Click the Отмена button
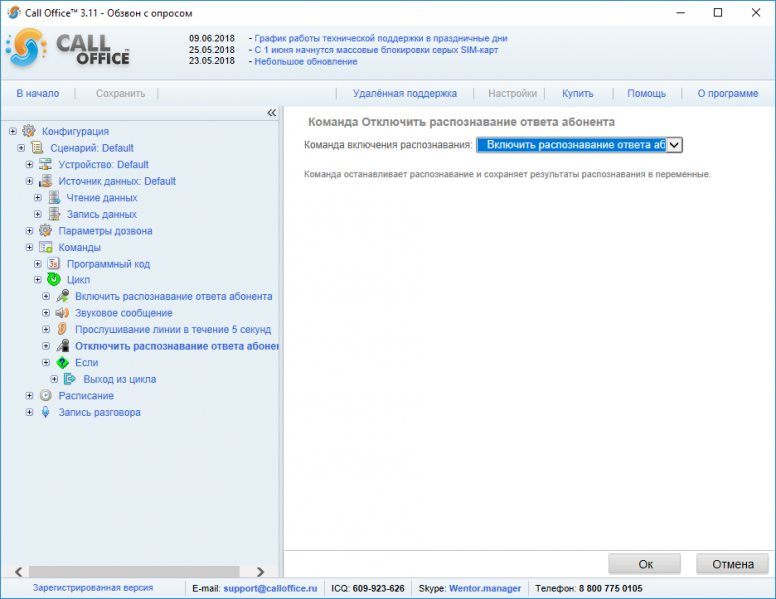Screen dimensions: 776x599 [732, 564]
